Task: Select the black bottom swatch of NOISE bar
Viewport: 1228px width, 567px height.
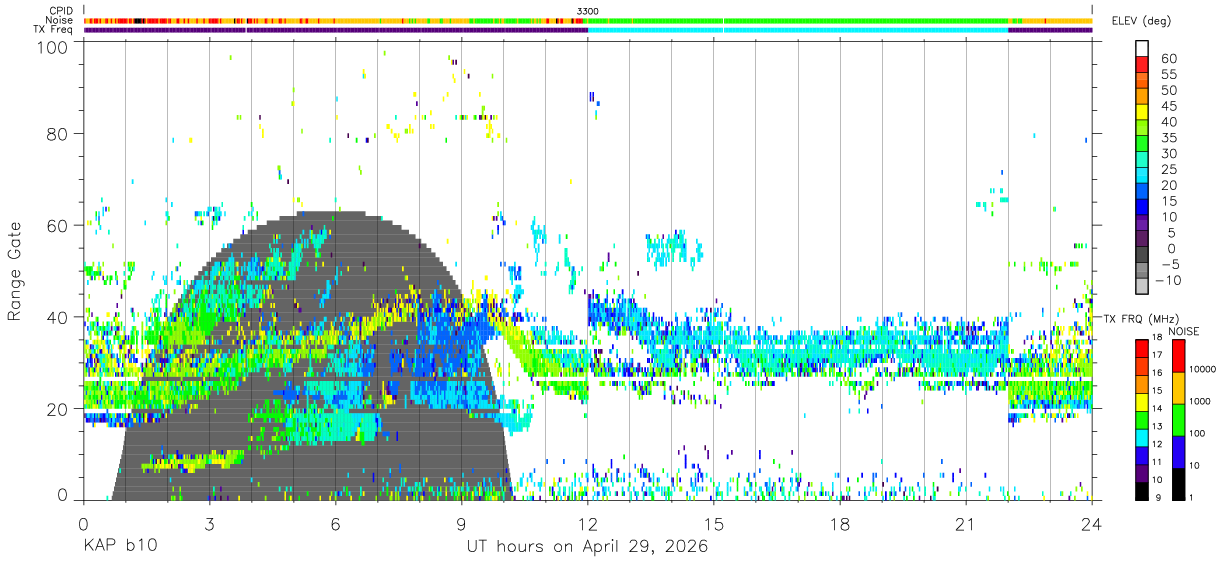Action: [x=1178, y=484]
